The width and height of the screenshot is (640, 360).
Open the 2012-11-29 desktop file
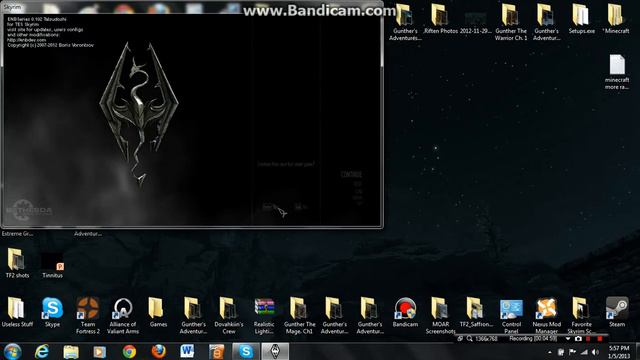tap(476, 22)
